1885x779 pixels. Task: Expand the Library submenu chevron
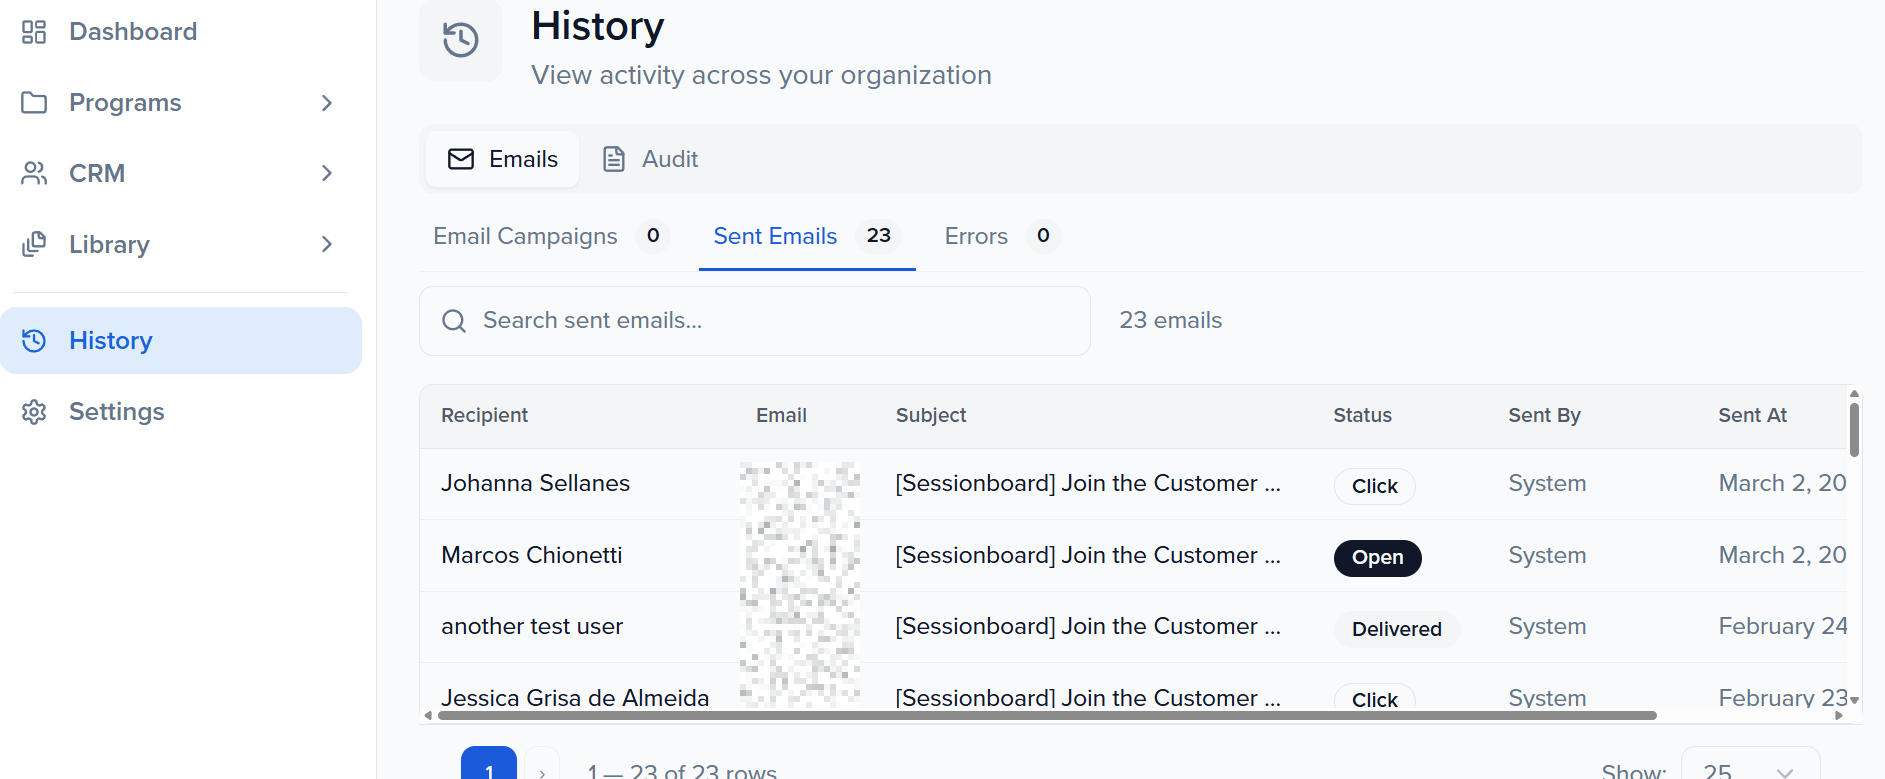(326, 244)
